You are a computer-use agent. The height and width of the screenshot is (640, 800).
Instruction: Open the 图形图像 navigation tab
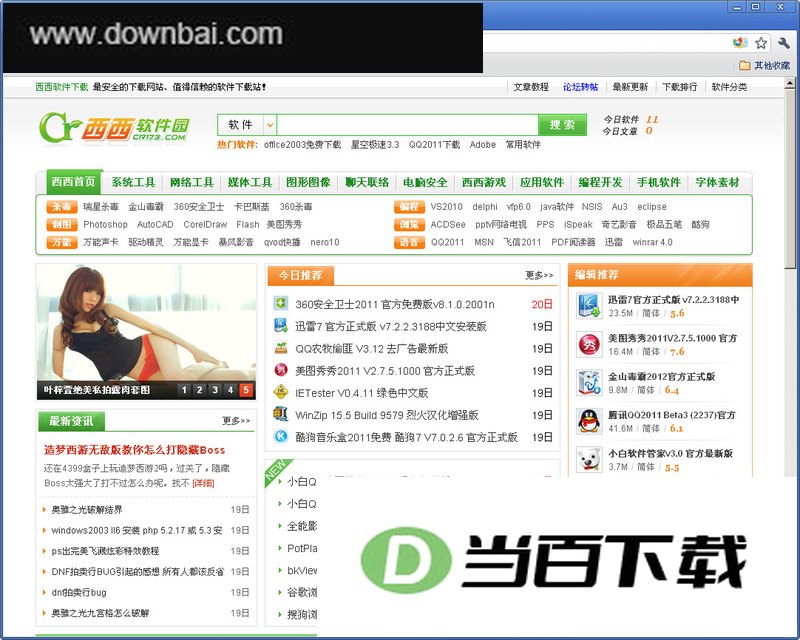[308, 182]
